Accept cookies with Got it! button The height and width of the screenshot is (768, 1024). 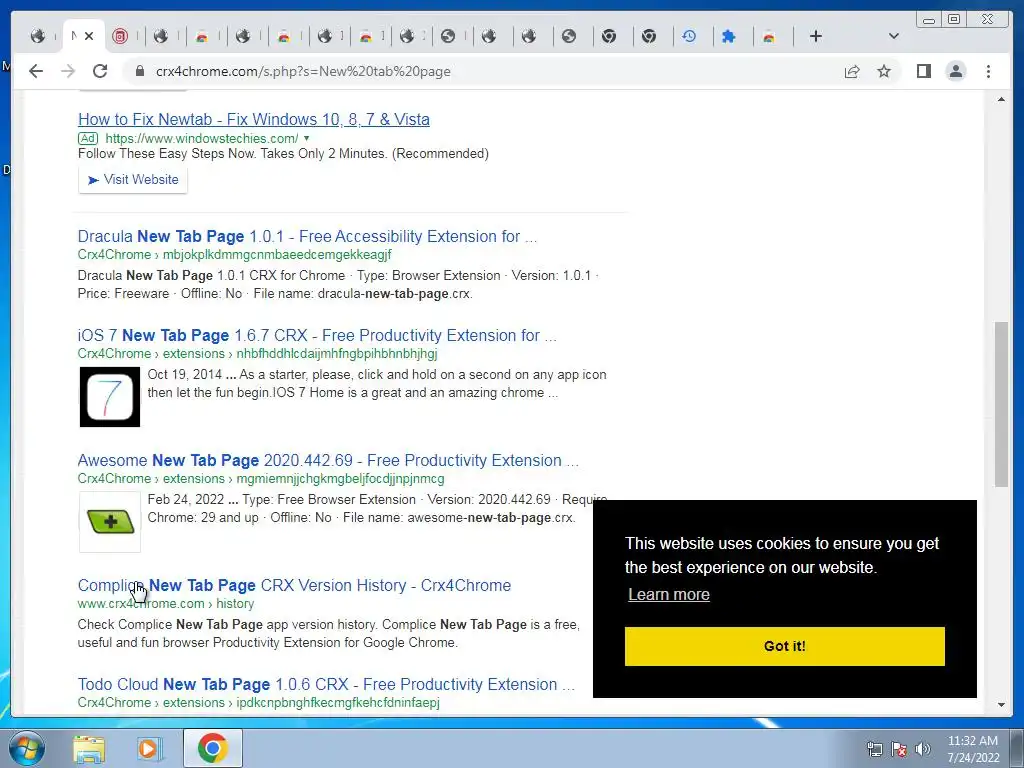pyautogui.click(x=784, y=647)
